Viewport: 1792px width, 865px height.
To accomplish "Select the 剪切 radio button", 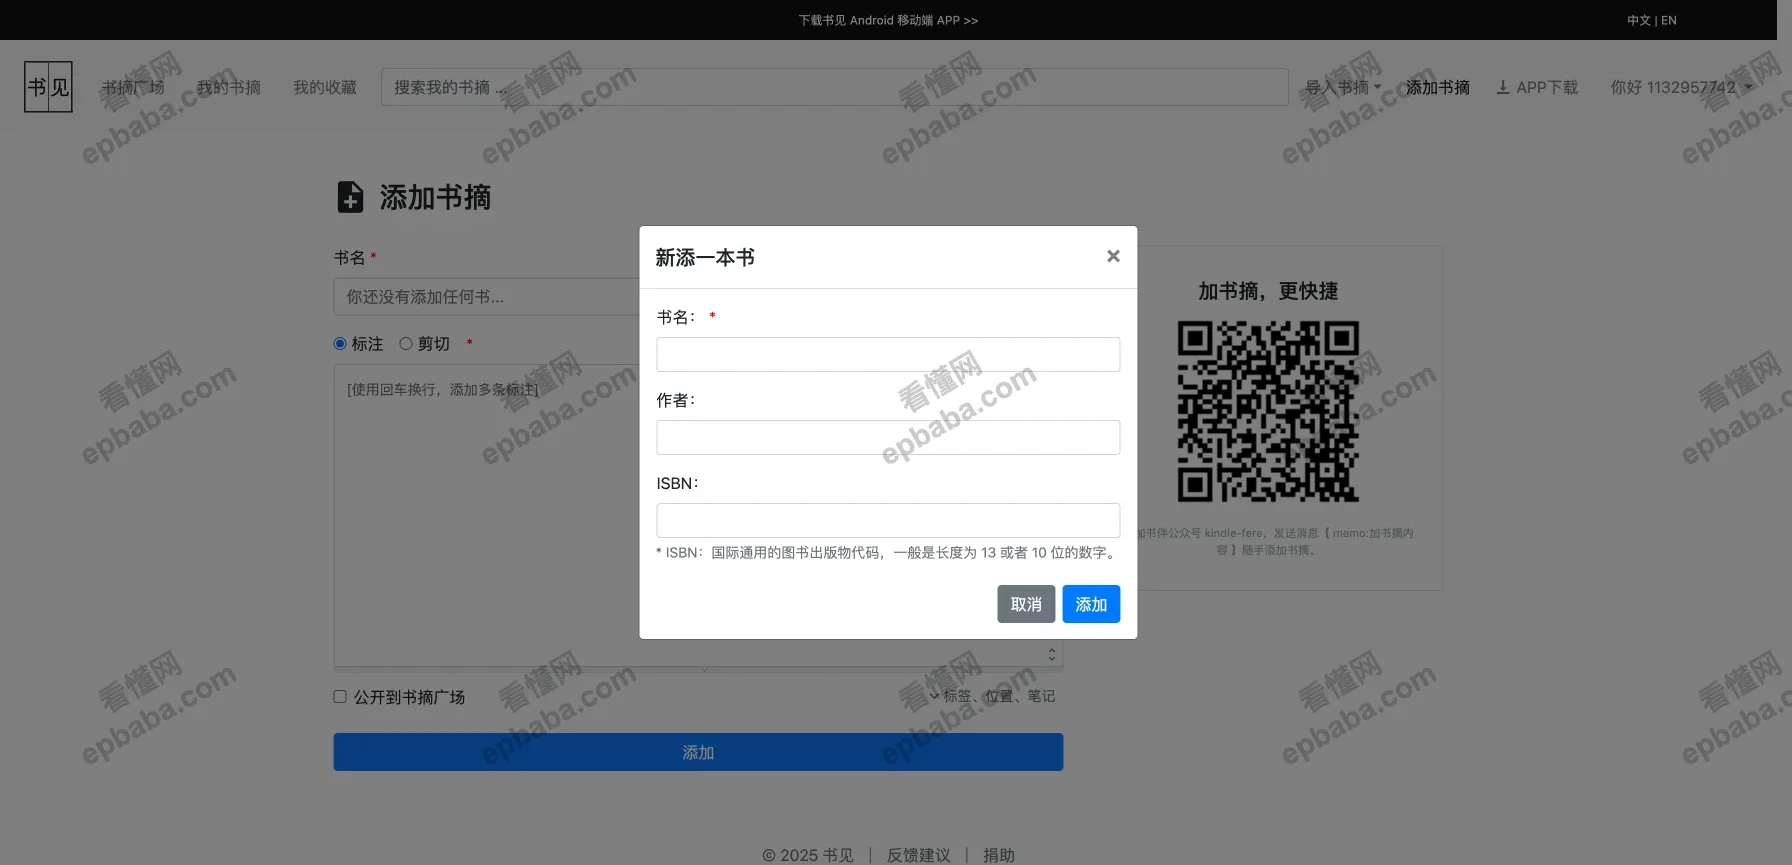I will (406, 344).
